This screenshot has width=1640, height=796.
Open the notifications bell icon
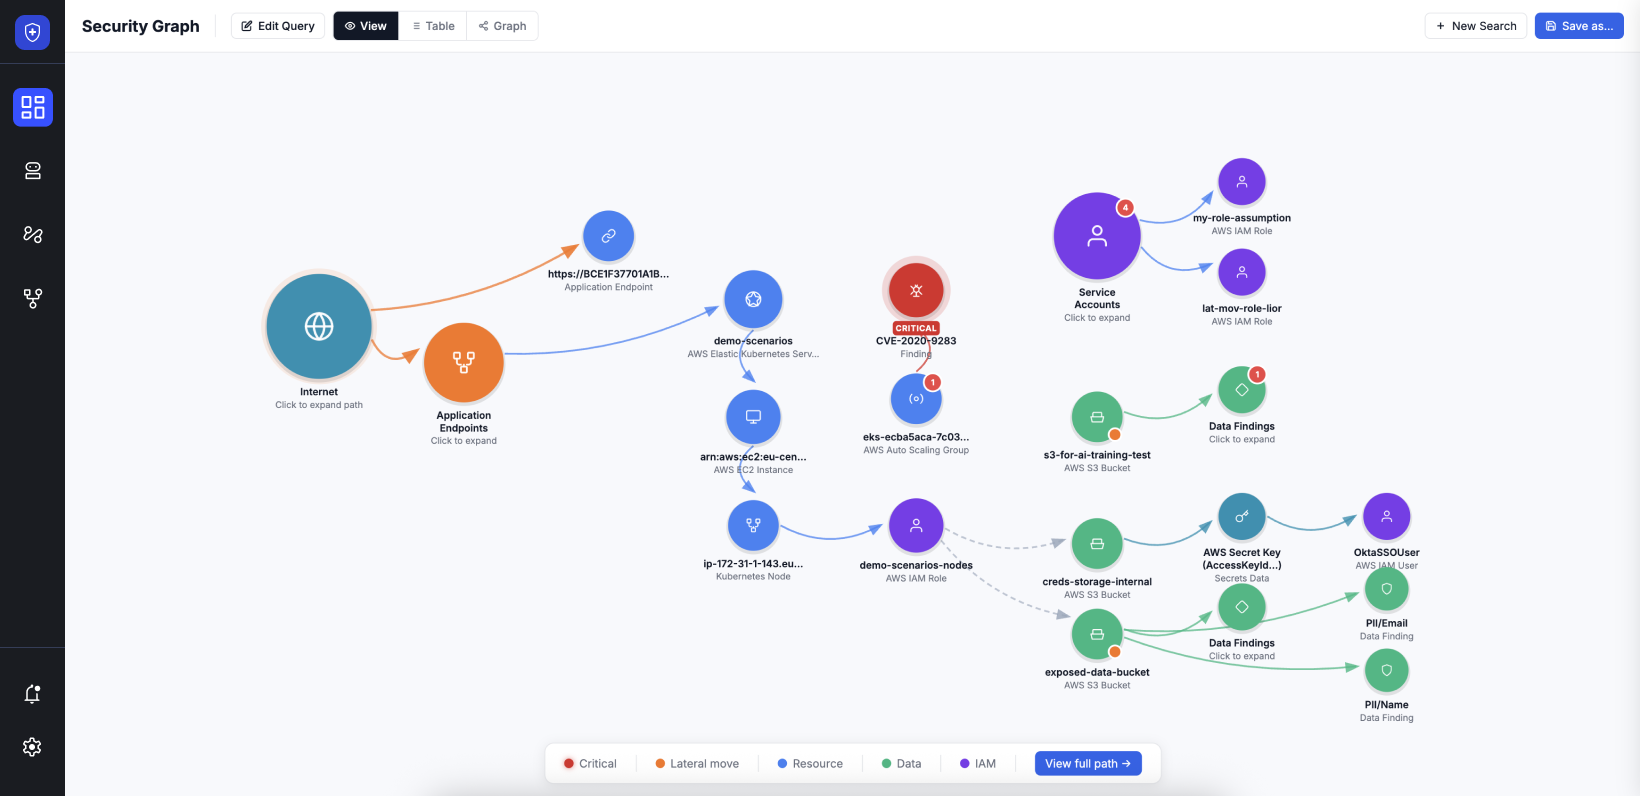coord(33,693)
